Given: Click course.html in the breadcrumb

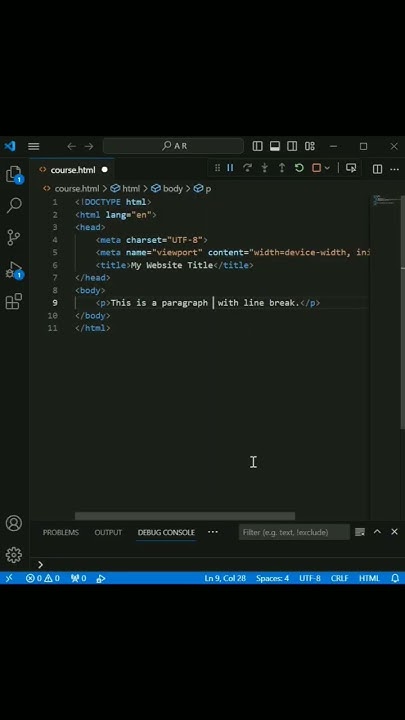Looking at the screenshot, I should (76, 189).
